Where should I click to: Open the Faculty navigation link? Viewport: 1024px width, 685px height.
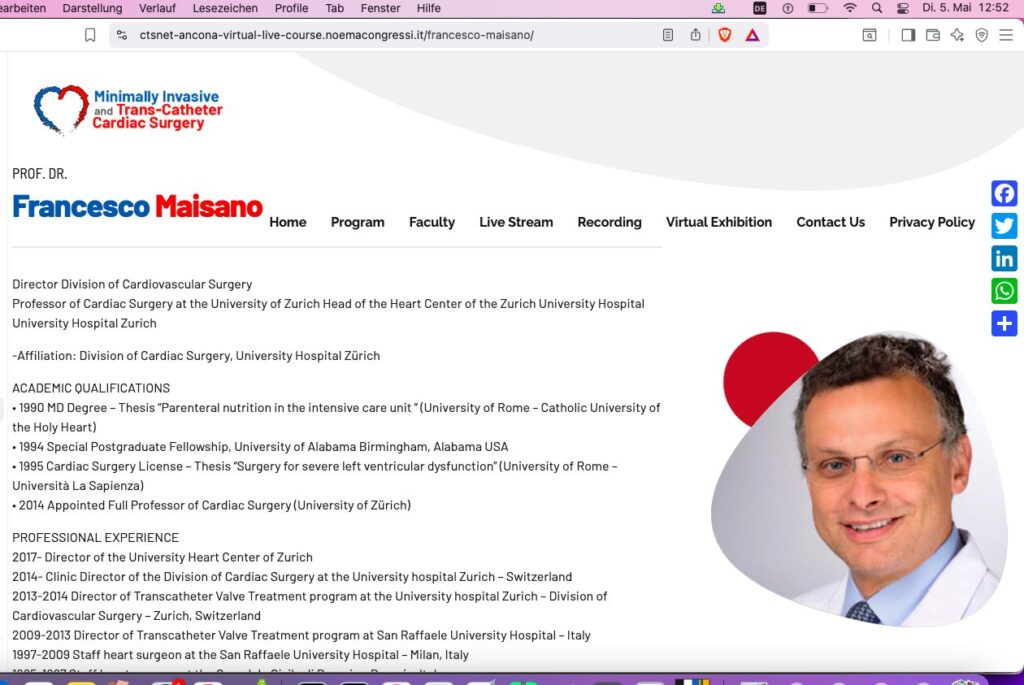432,222
